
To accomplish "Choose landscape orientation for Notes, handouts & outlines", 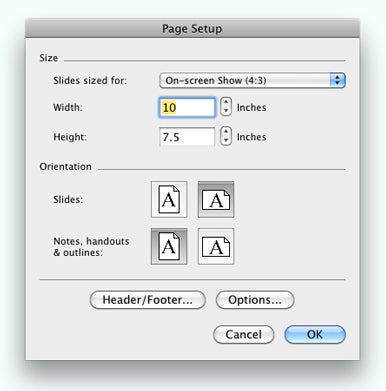I will [x=216, y=247].
